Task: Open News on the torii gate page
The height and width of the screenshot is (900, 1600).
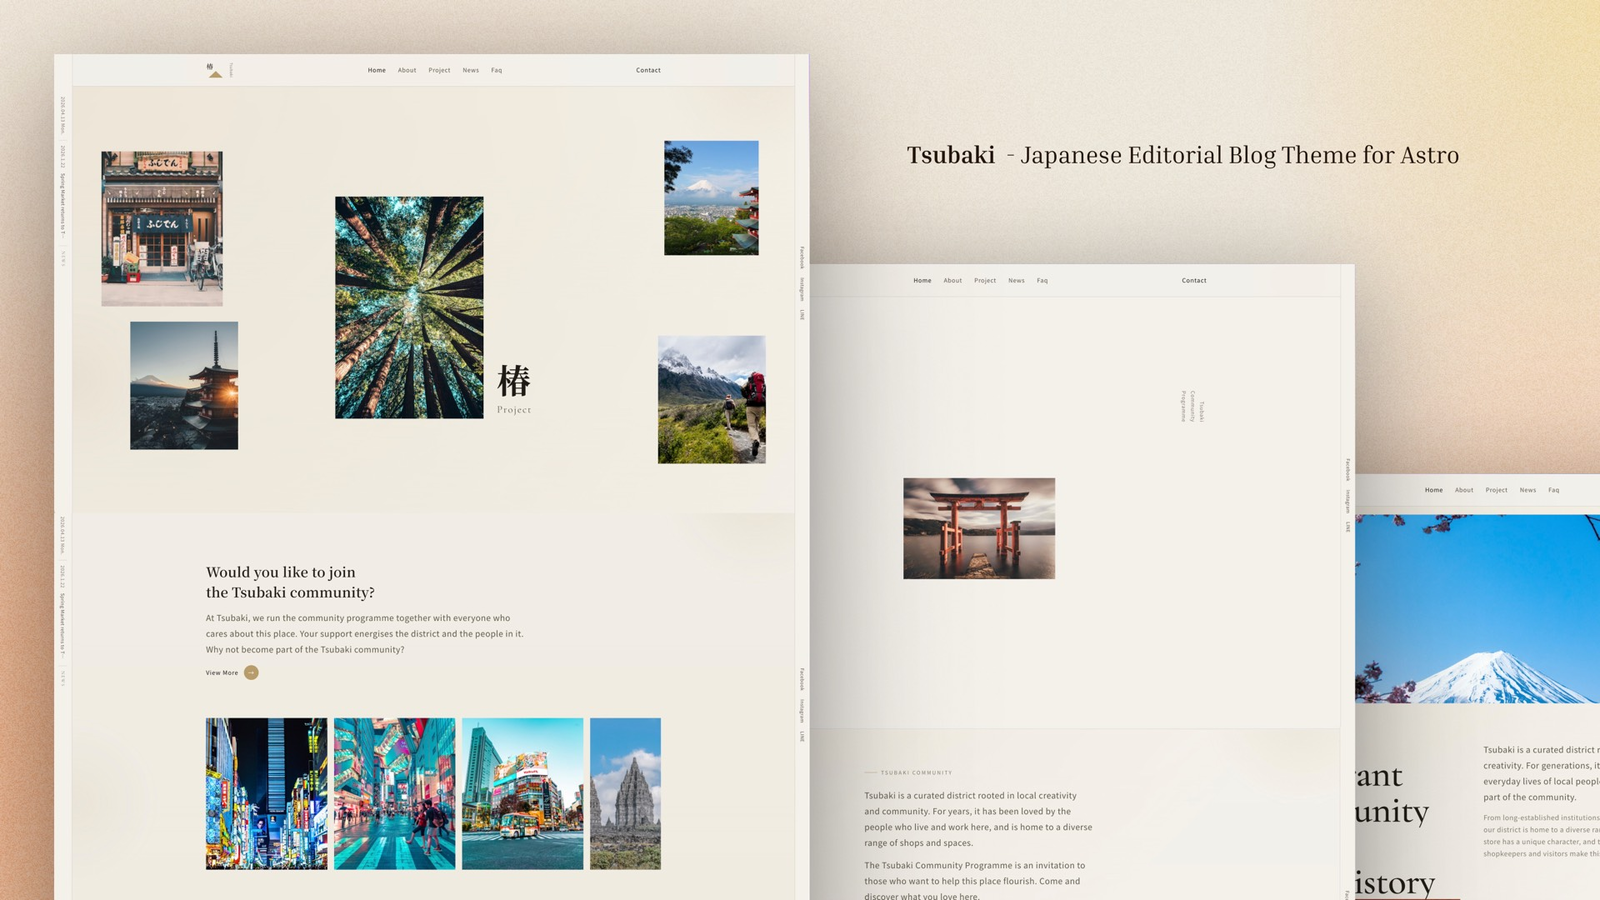Action: 1017,281
